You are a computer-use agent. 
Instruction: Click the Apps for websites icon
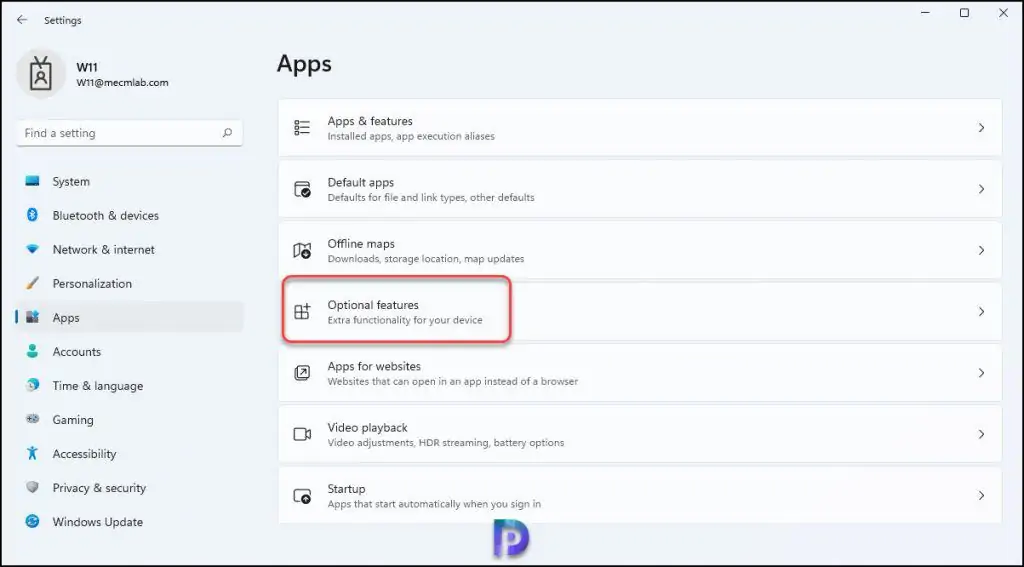tap(302, 373)
